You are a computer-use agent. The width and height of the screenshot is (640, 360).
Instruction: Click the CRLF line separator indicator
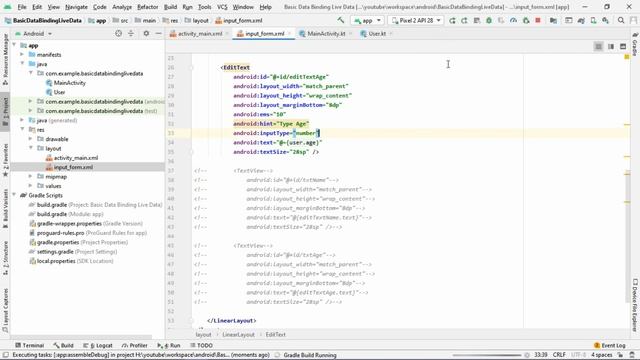[x=559, y=355]
